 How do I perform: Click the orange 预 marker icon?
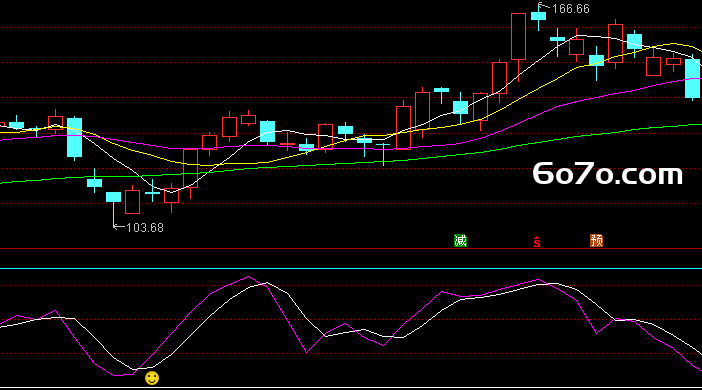click(596, 240)
